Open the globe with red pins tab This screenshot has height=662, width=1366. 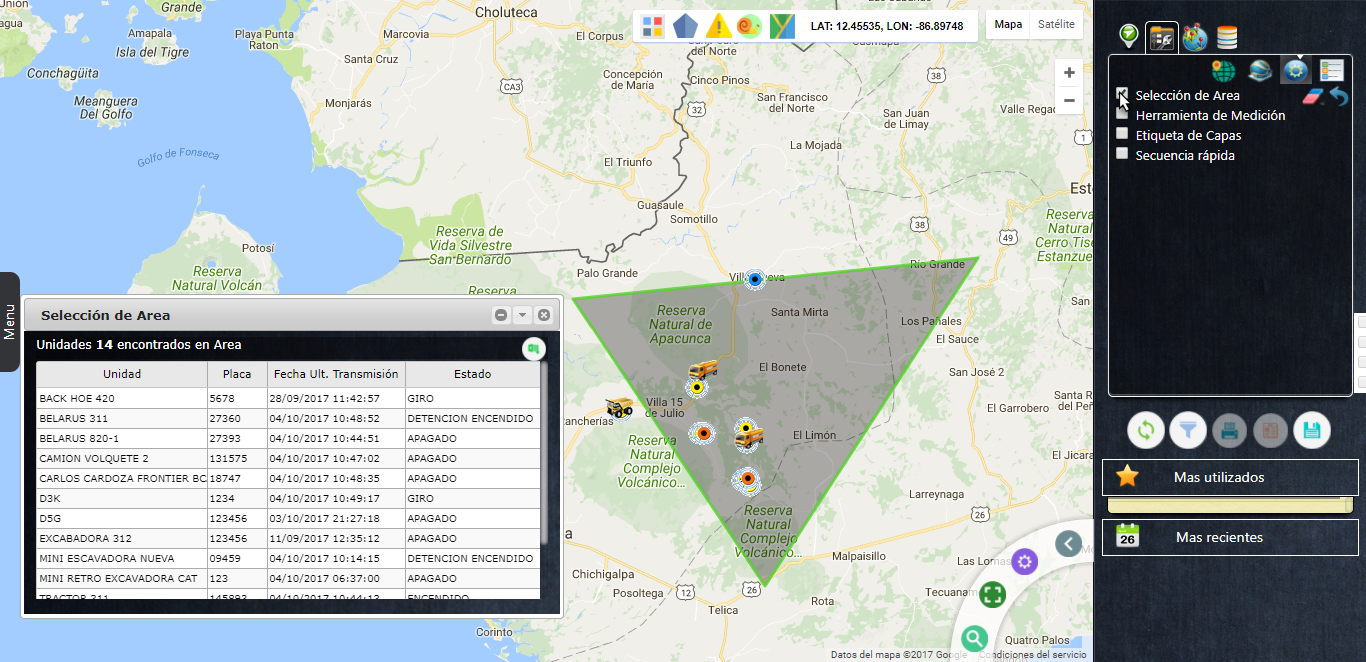(1194, 37)
